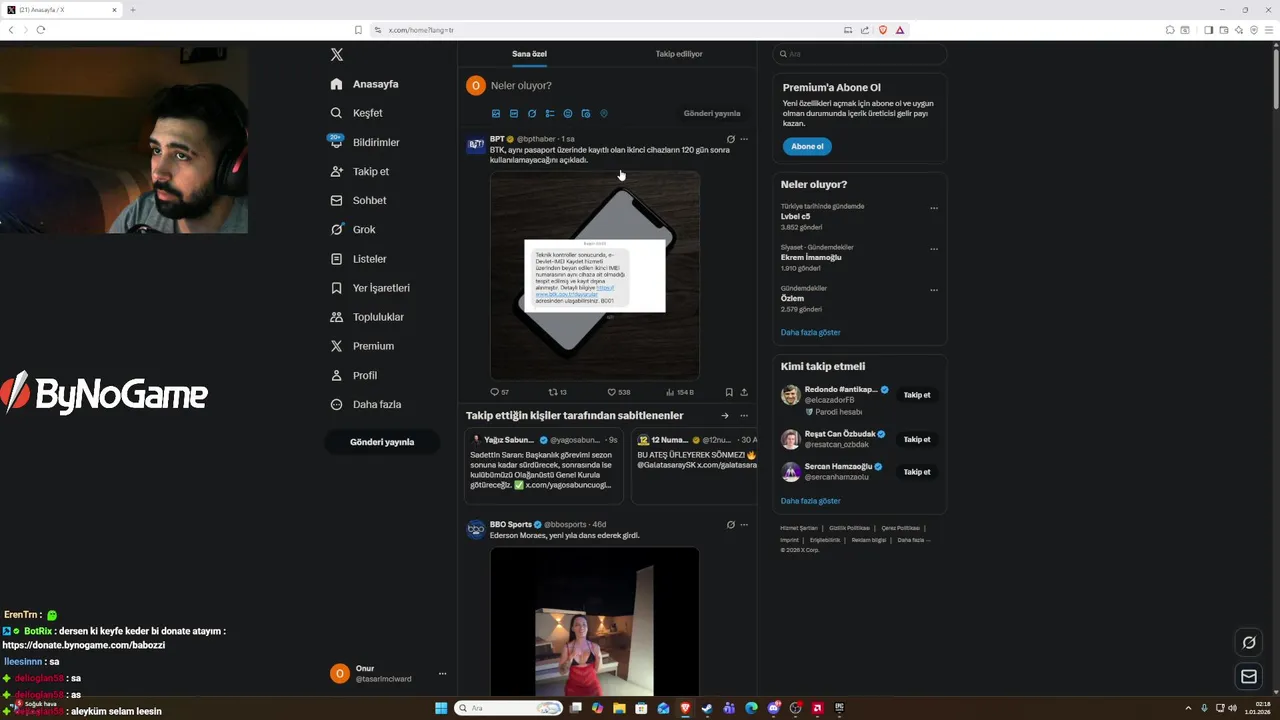Click the sidebar Gönderi yayınla button
This screenshot has height=720, width=1280.
382,442
